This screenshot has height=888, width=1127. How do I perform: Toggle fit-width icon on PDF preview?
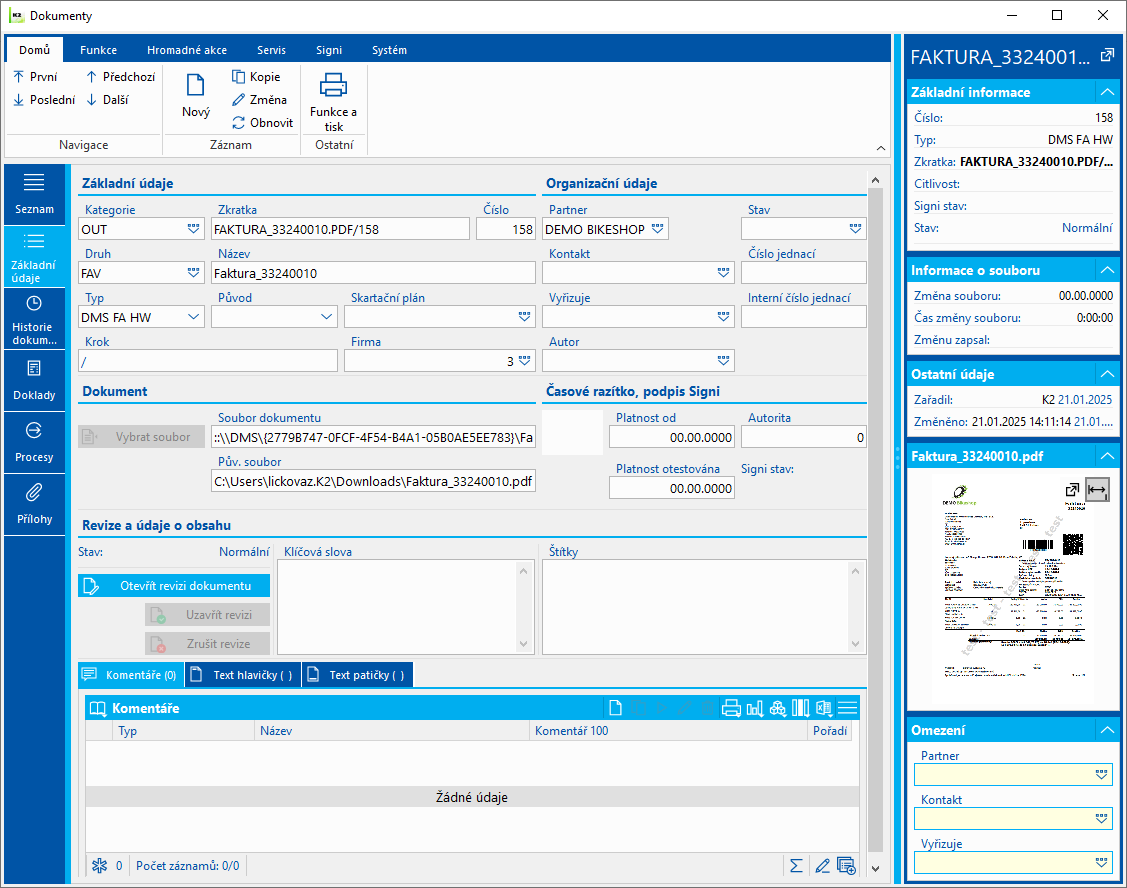point(1097,490)
